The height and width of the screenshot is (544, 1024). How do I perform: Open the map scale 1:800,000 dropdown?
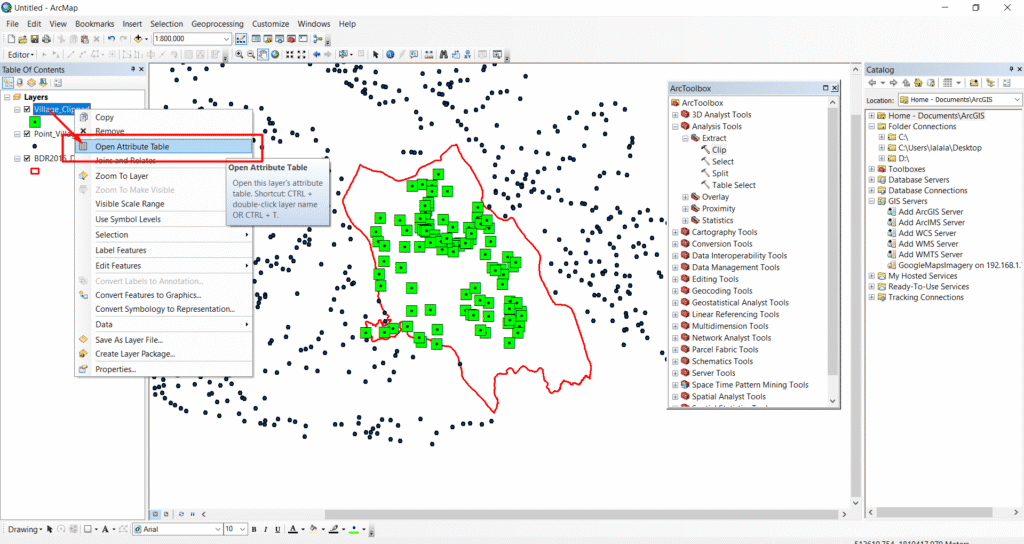pos(226,39)
